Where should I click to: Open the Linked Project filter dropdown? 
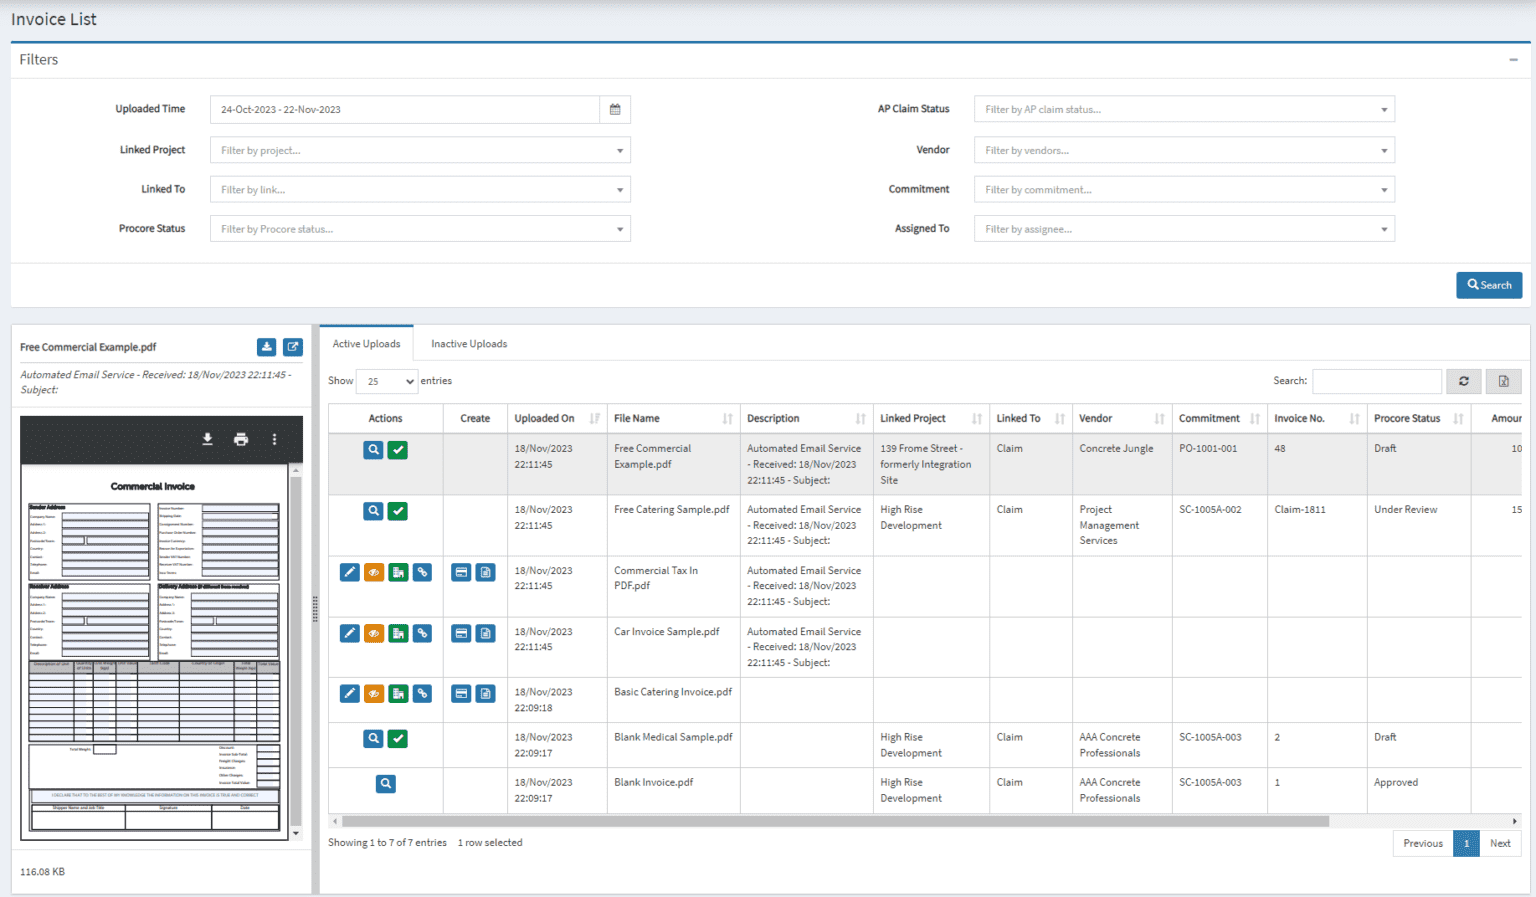pos(420,149)
